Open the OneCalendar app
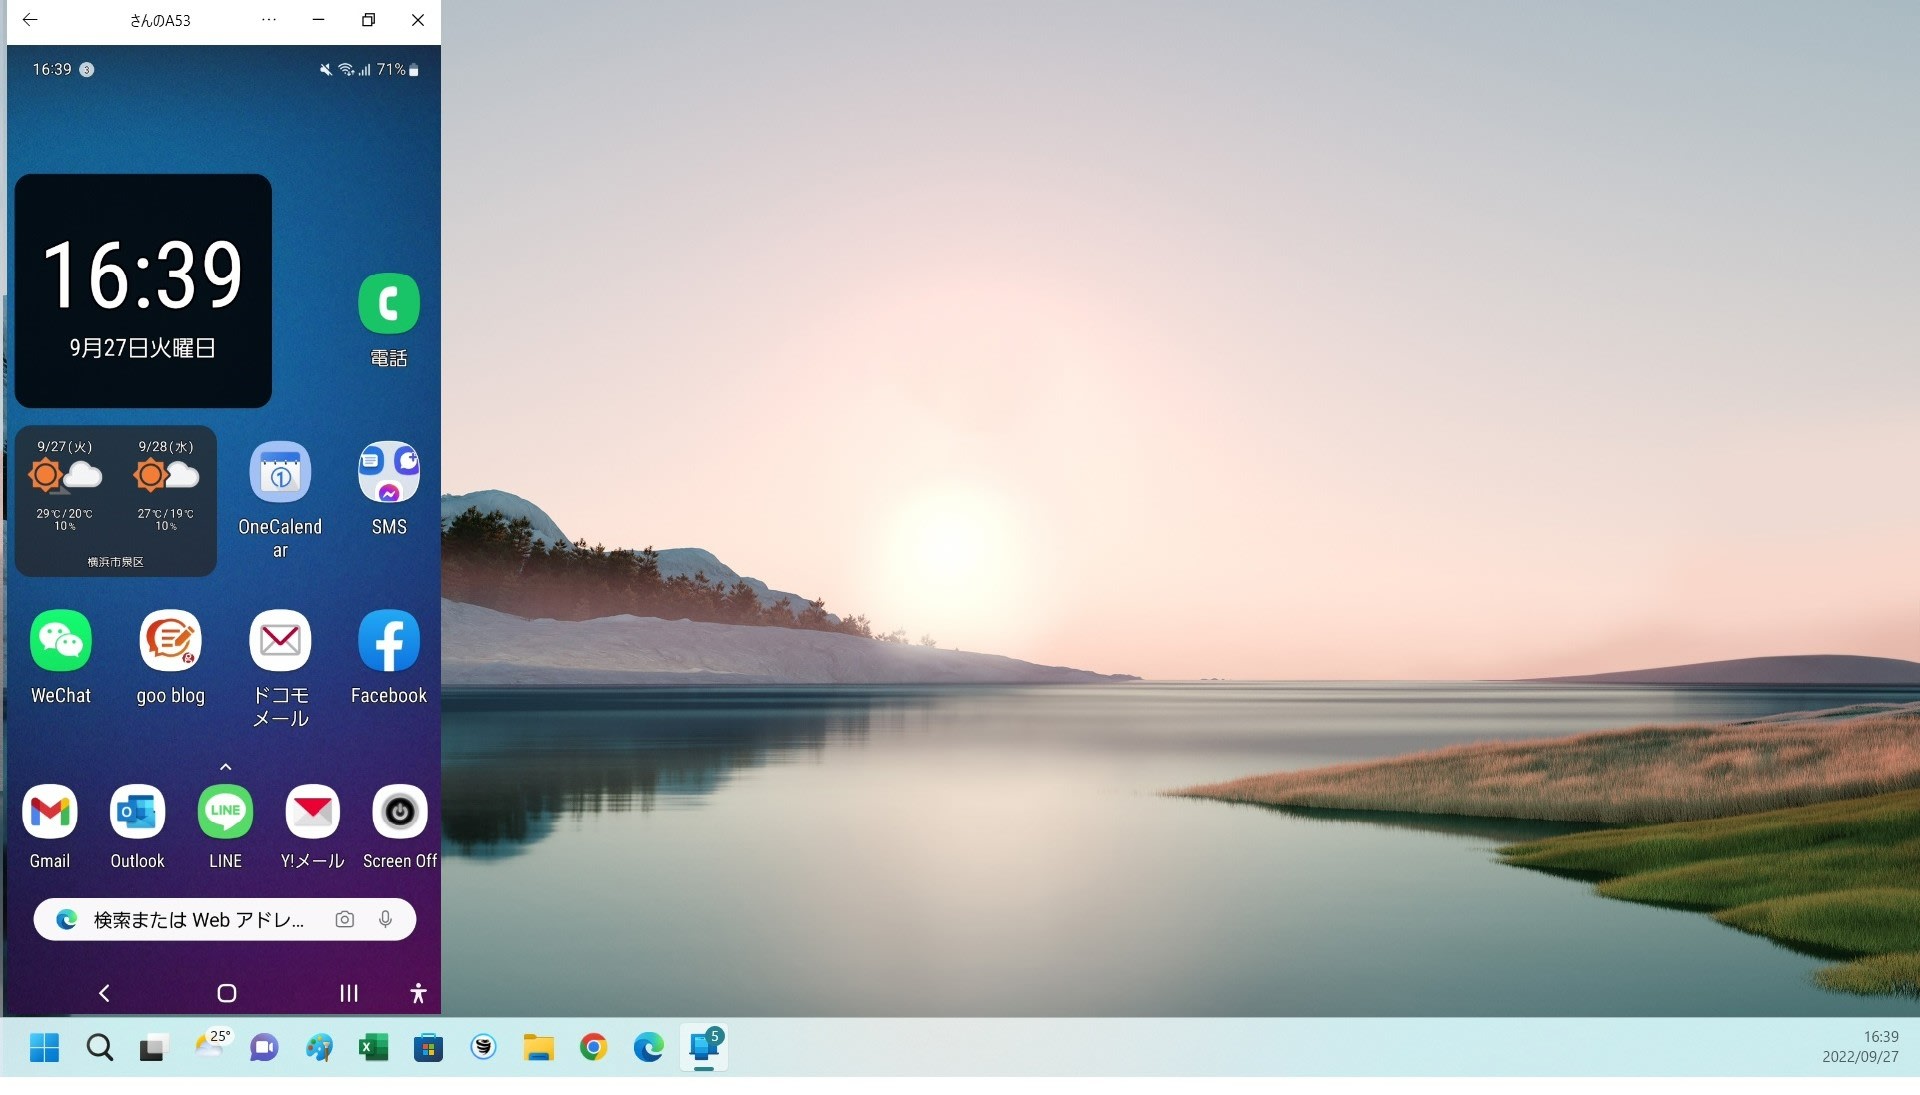1920x1095 pixels. click(280, 473)
